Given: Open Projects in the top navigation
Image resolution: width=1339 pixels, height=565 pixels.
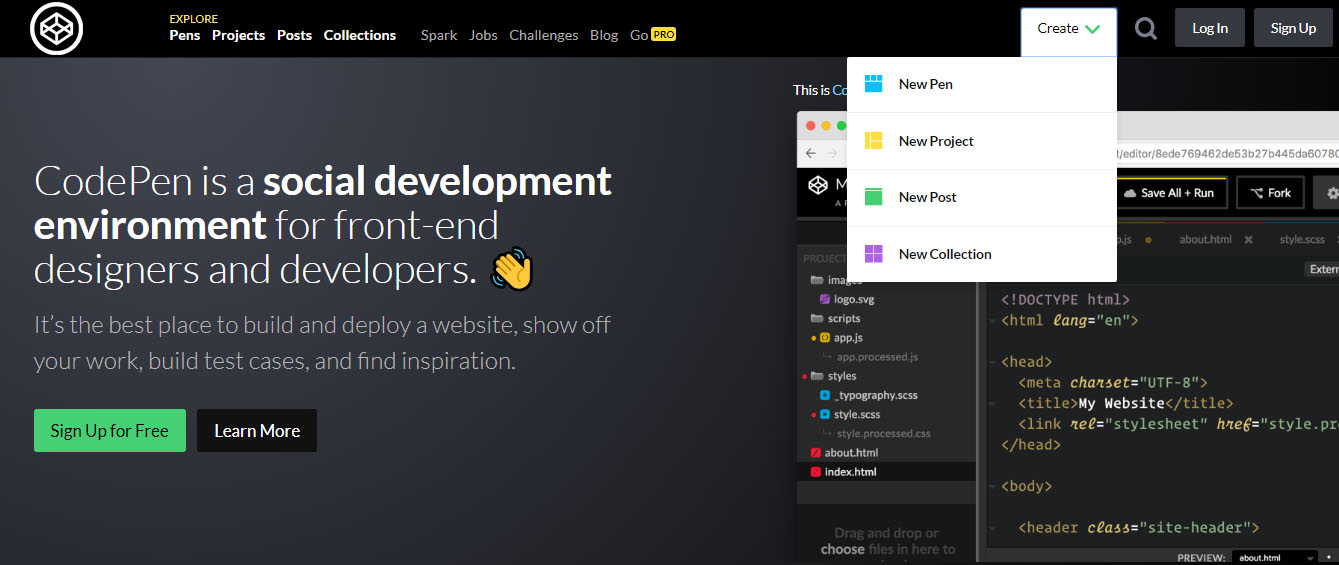Looking at the screenshot, I should click(238, 35).
